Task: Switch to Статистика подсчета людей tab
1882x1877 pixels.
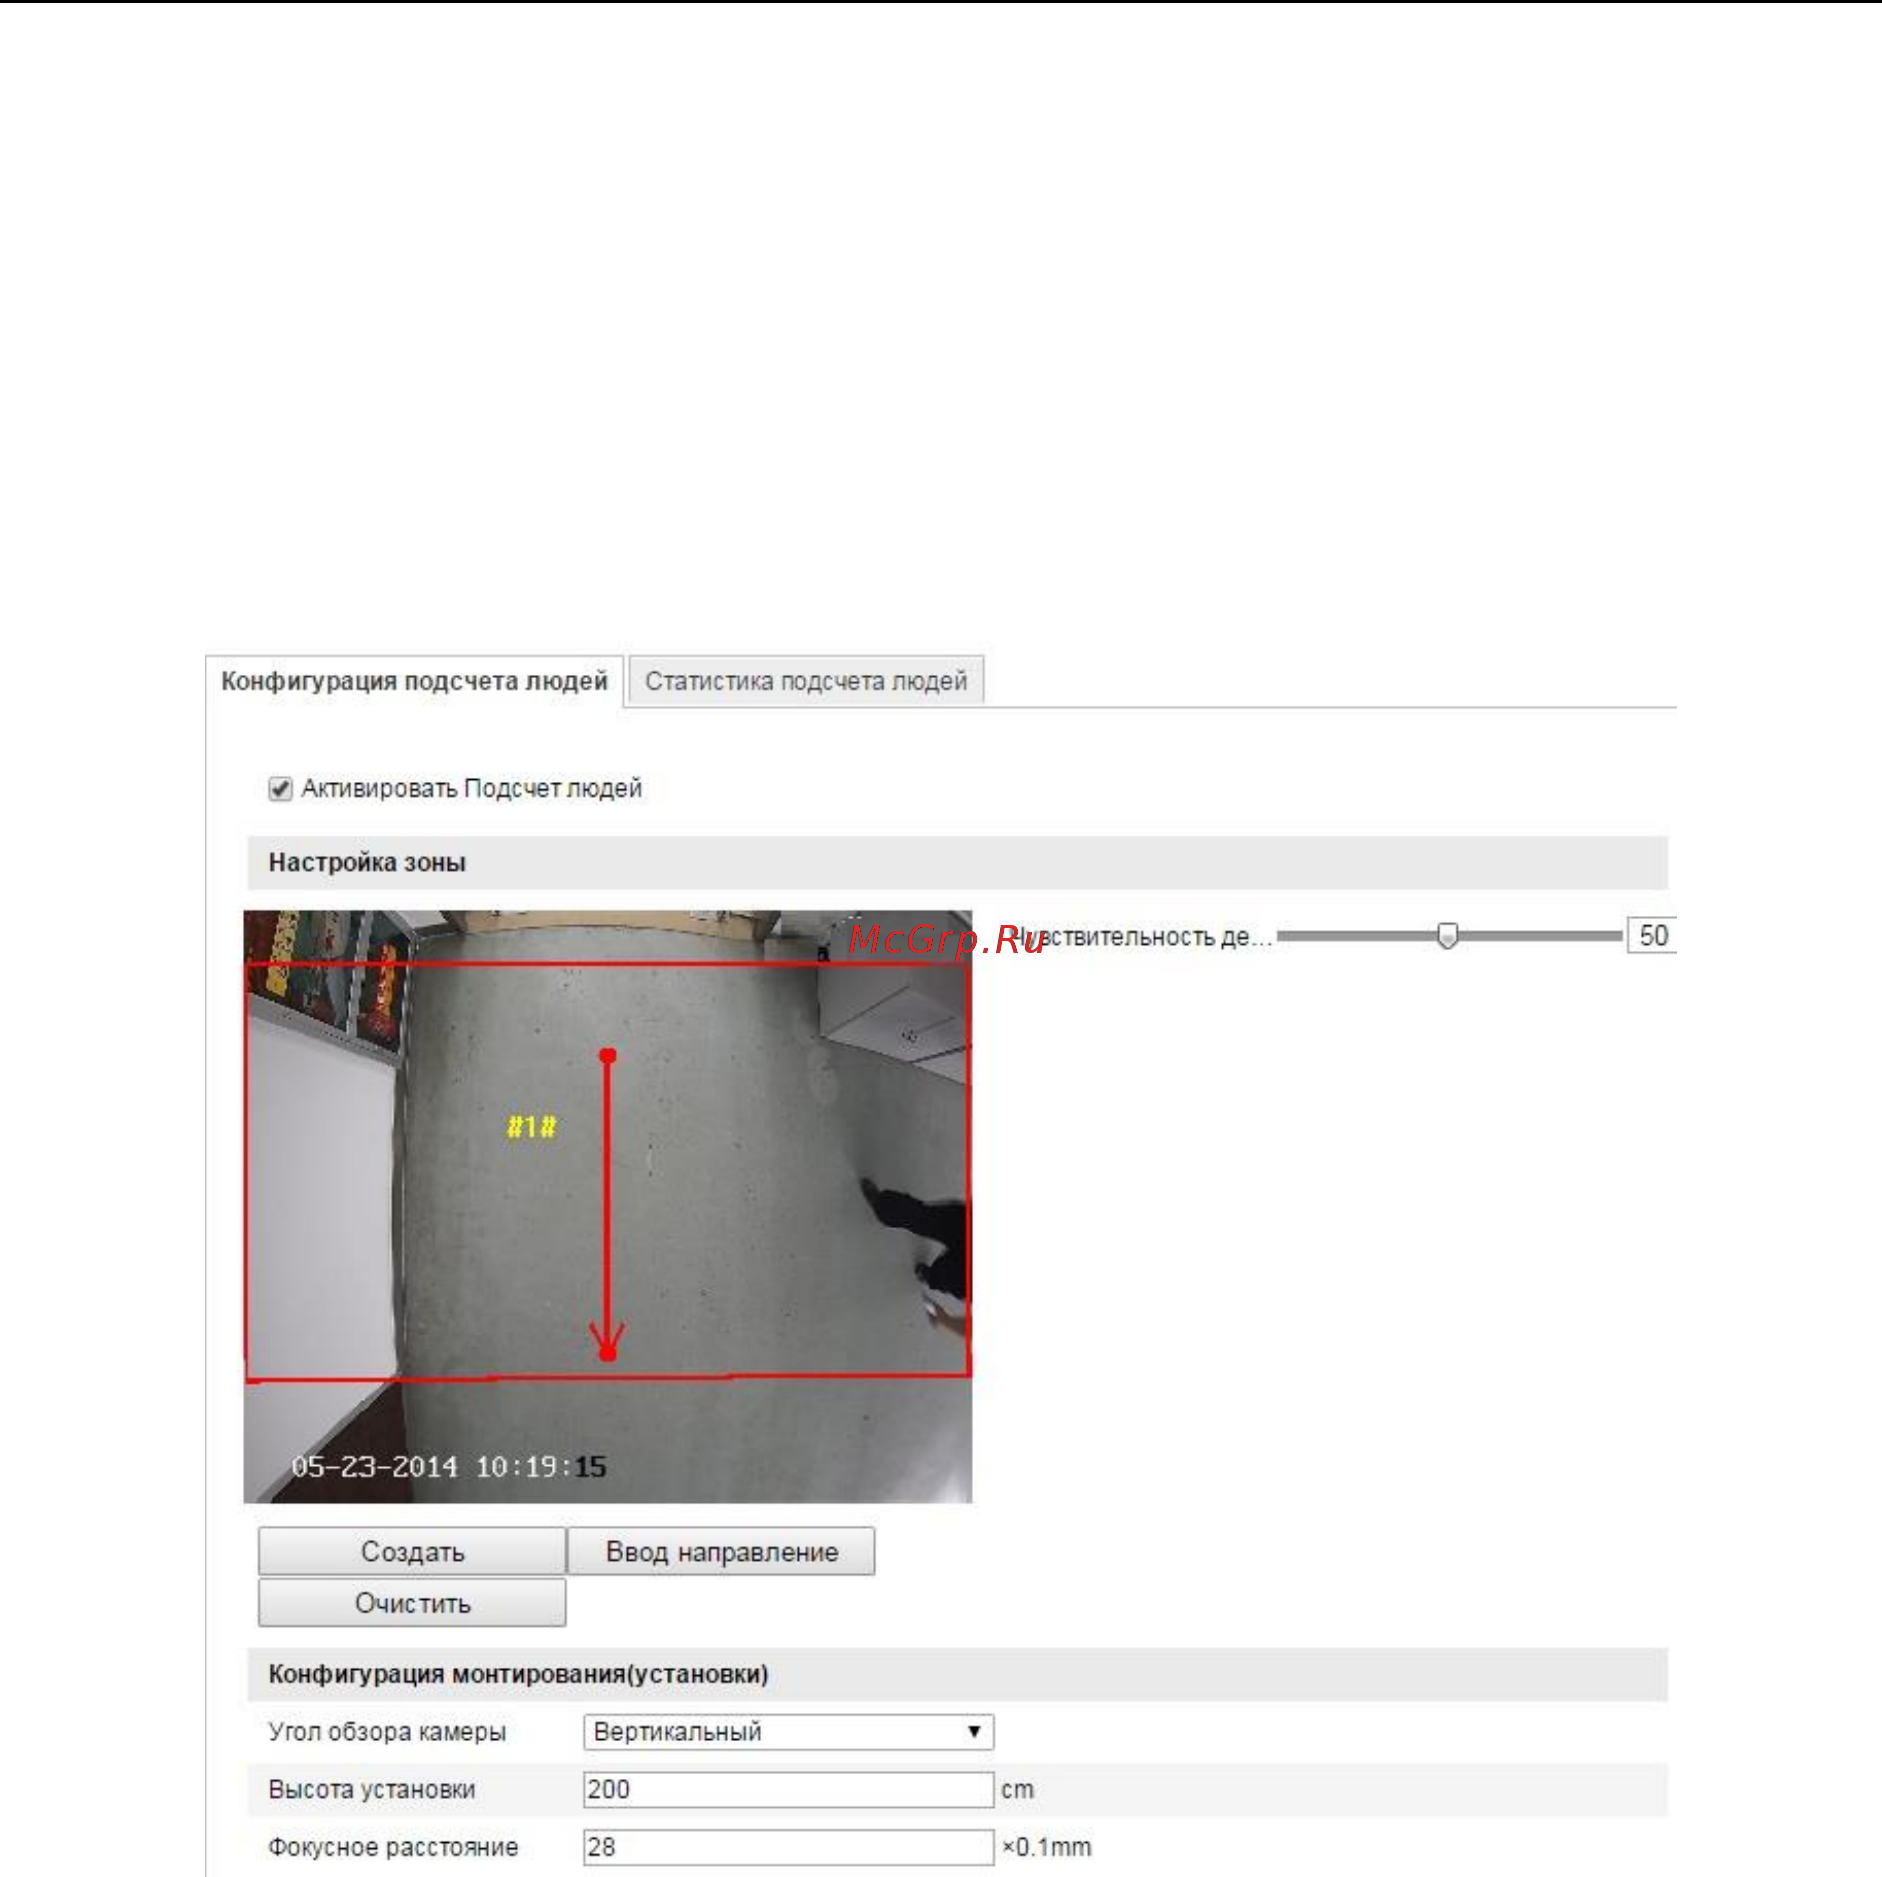Action: point(806,681)
